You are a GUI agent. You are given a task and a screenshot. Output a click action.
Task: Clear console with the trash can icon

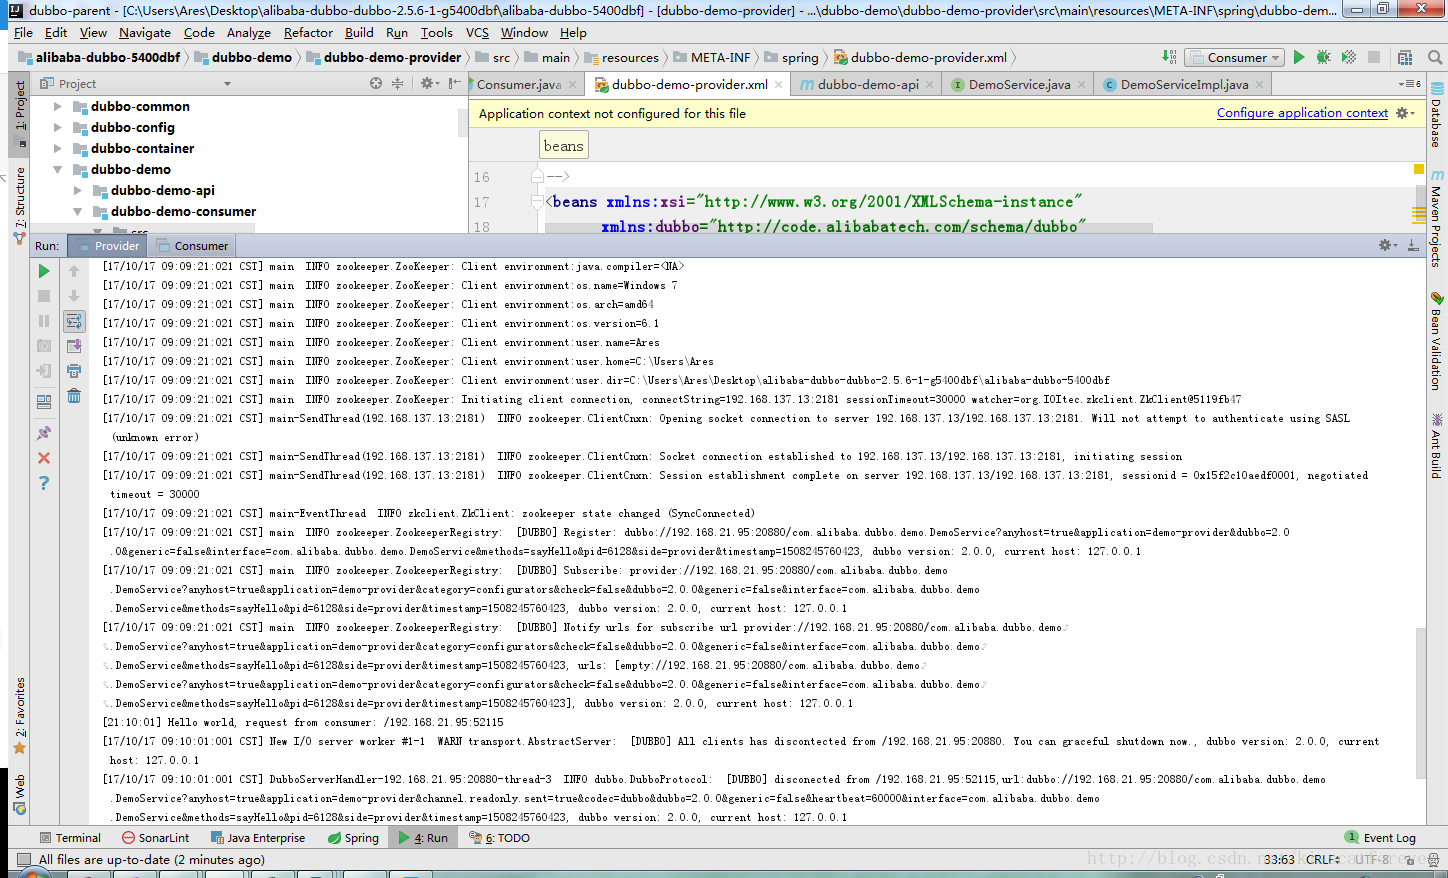point(74,396)
